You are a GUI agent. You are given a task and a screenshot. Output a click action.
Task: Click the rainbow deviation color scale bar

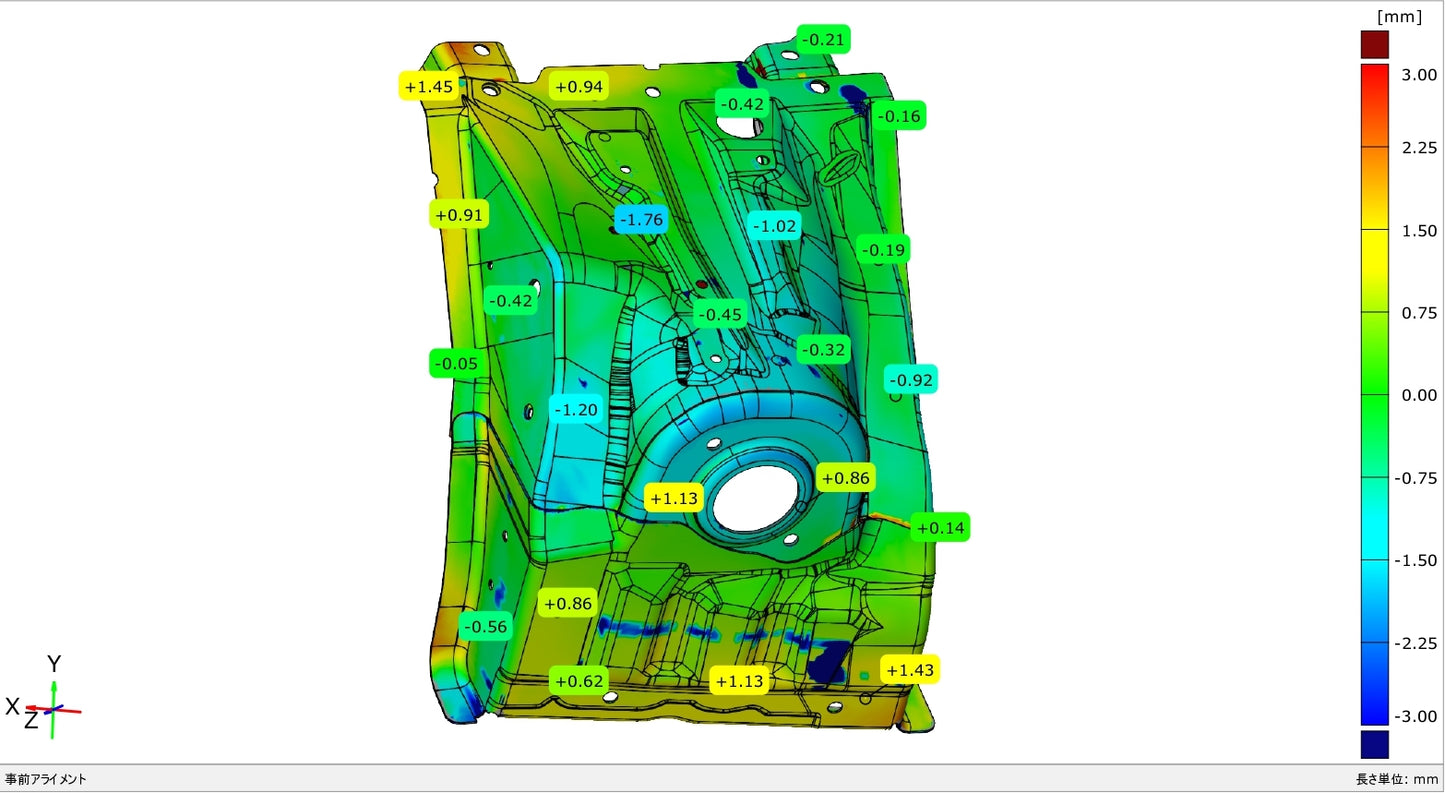coord(1375,394)
